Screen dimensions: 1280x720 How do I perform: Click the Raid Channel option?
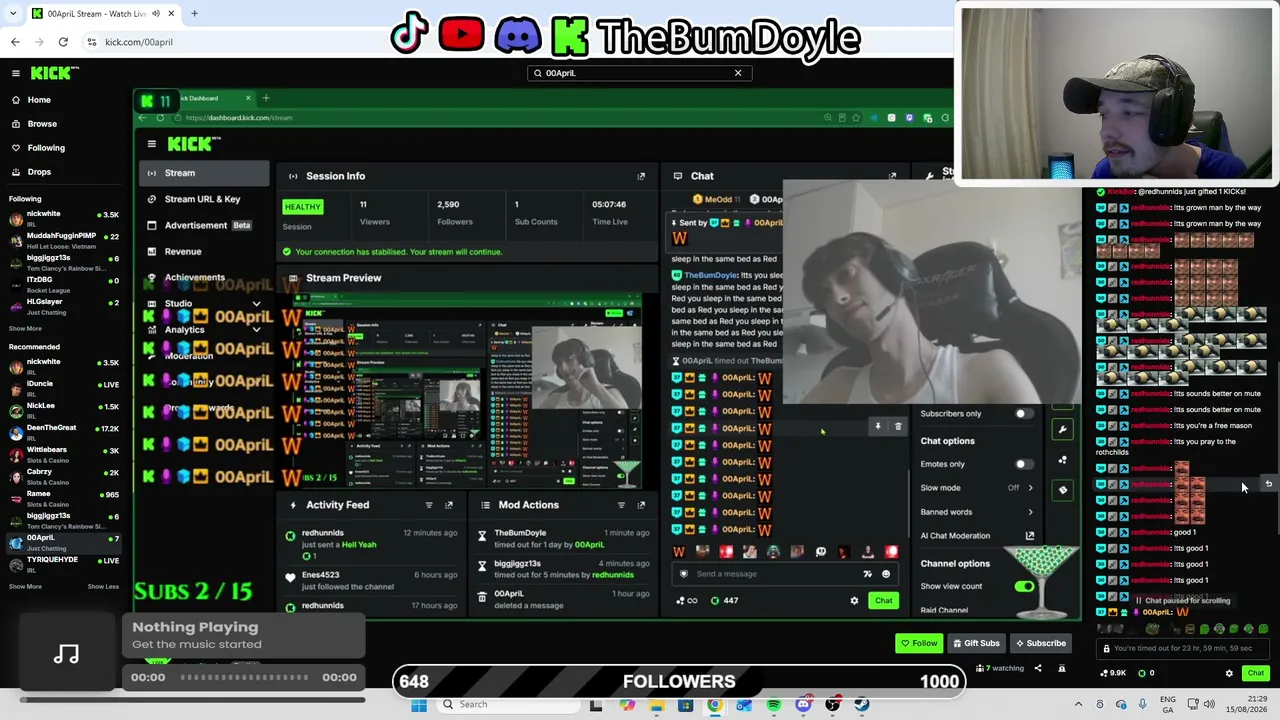pos(944,610)
